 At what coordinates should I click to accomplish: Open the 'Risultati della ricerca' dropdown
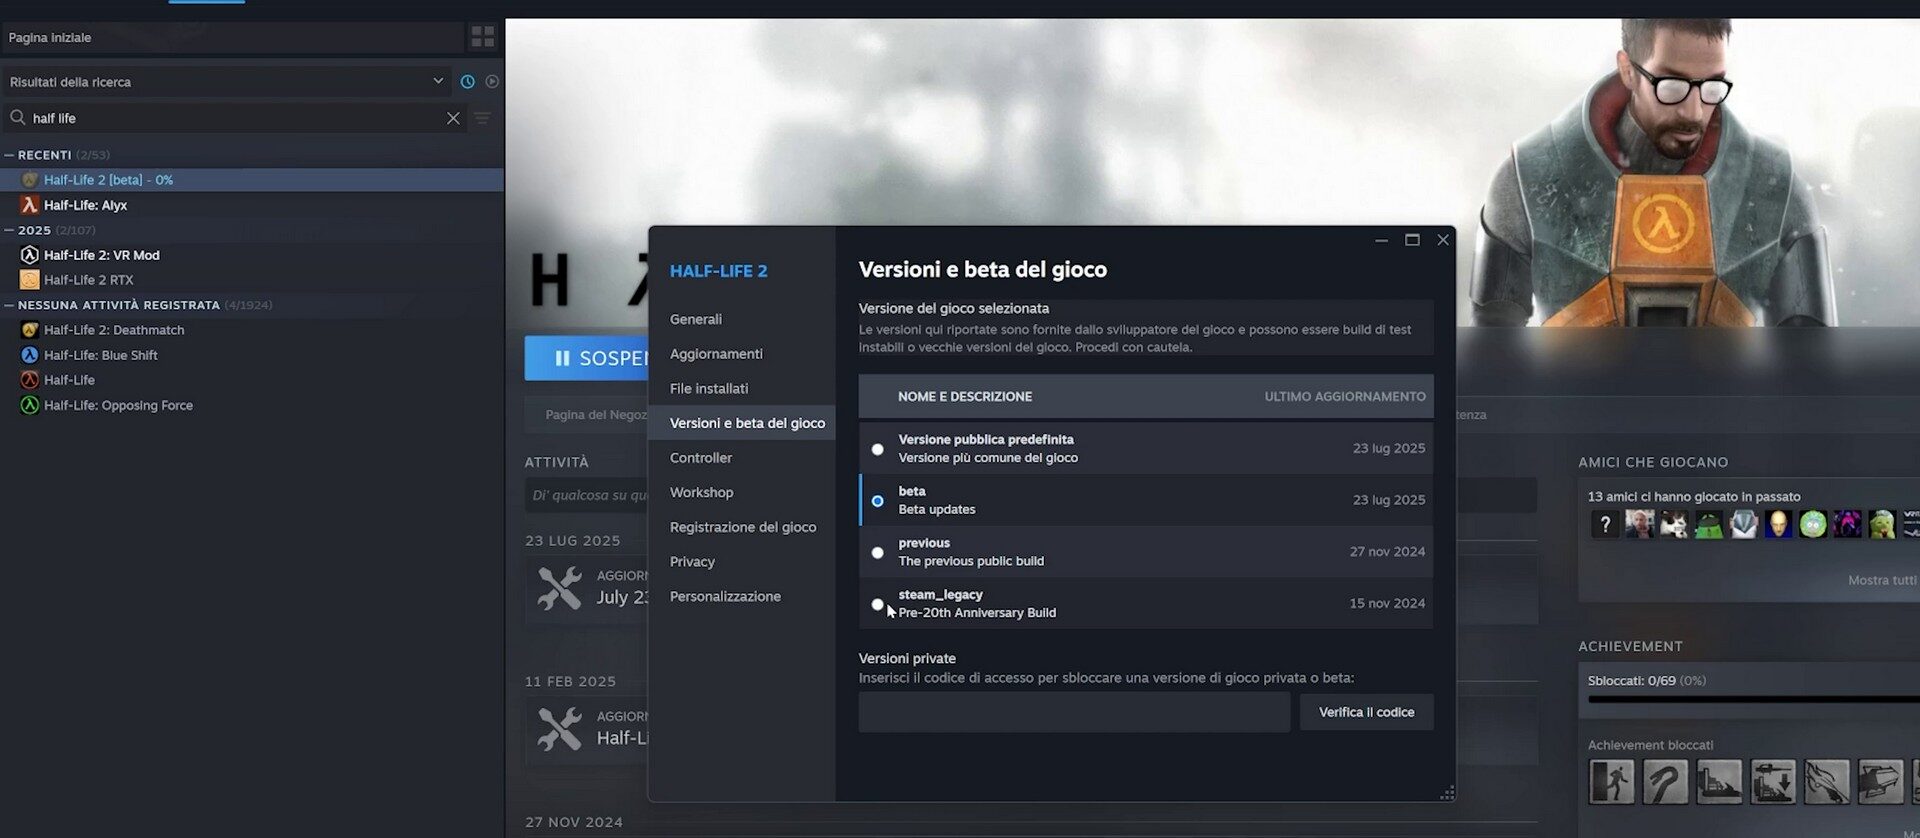pyautogui.click(x=226, y=82)
